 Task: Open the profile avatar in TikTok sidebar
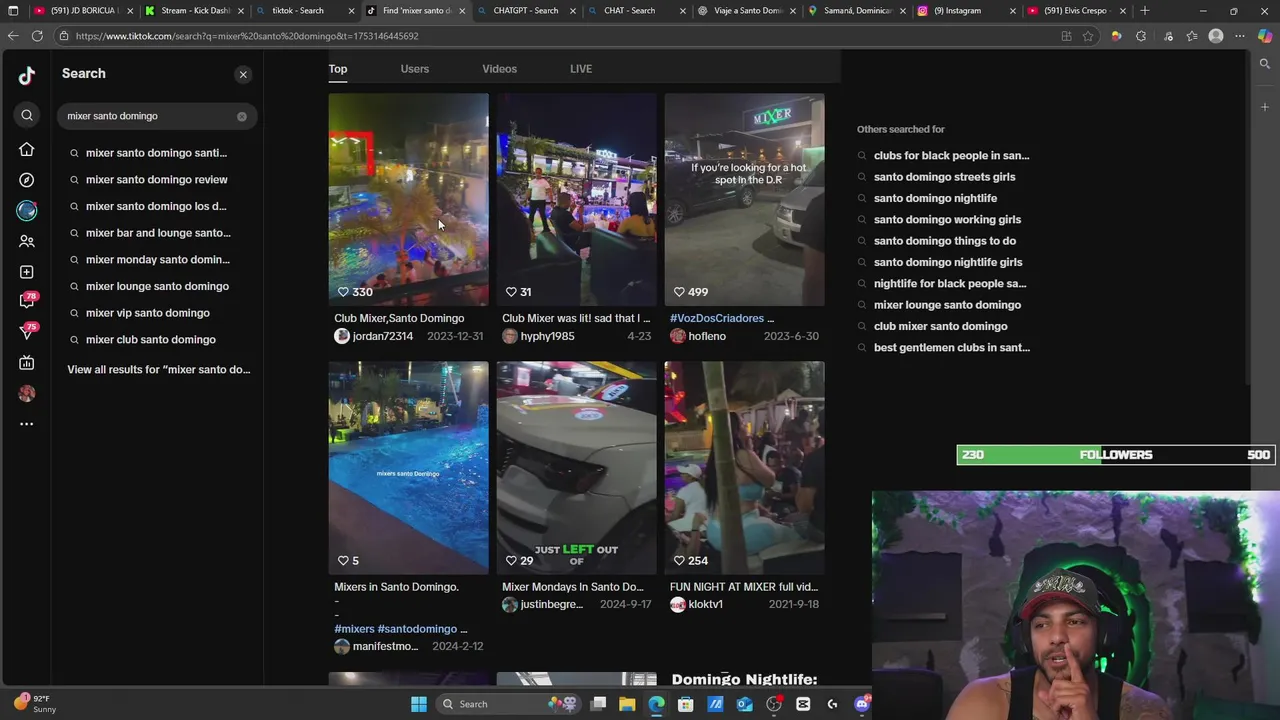pyautogui.click(x=27, y=393)
